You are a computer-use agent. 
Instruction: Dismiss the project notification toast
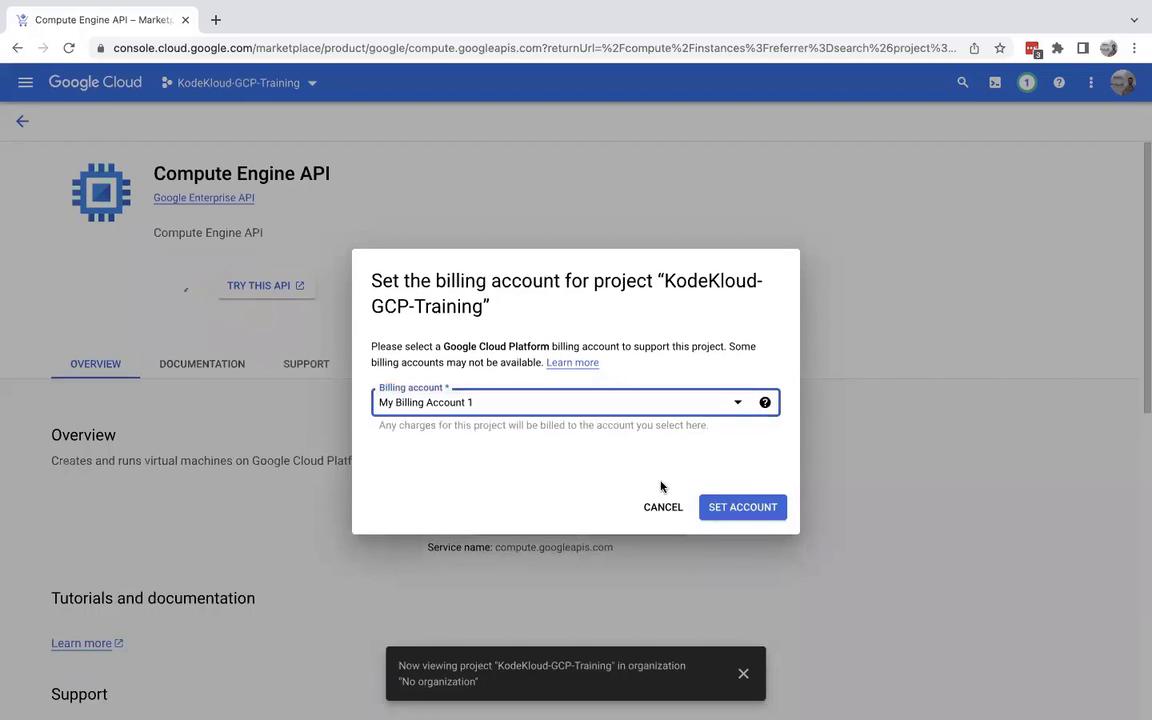(x=743, y=674)
